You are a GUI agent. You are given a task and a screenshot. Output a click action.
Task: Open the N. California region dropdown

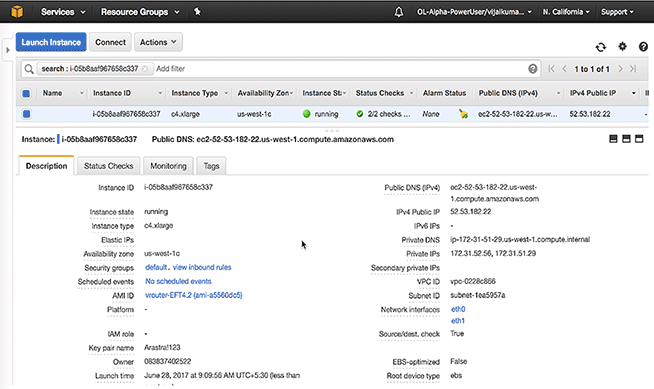click(566, 12)
